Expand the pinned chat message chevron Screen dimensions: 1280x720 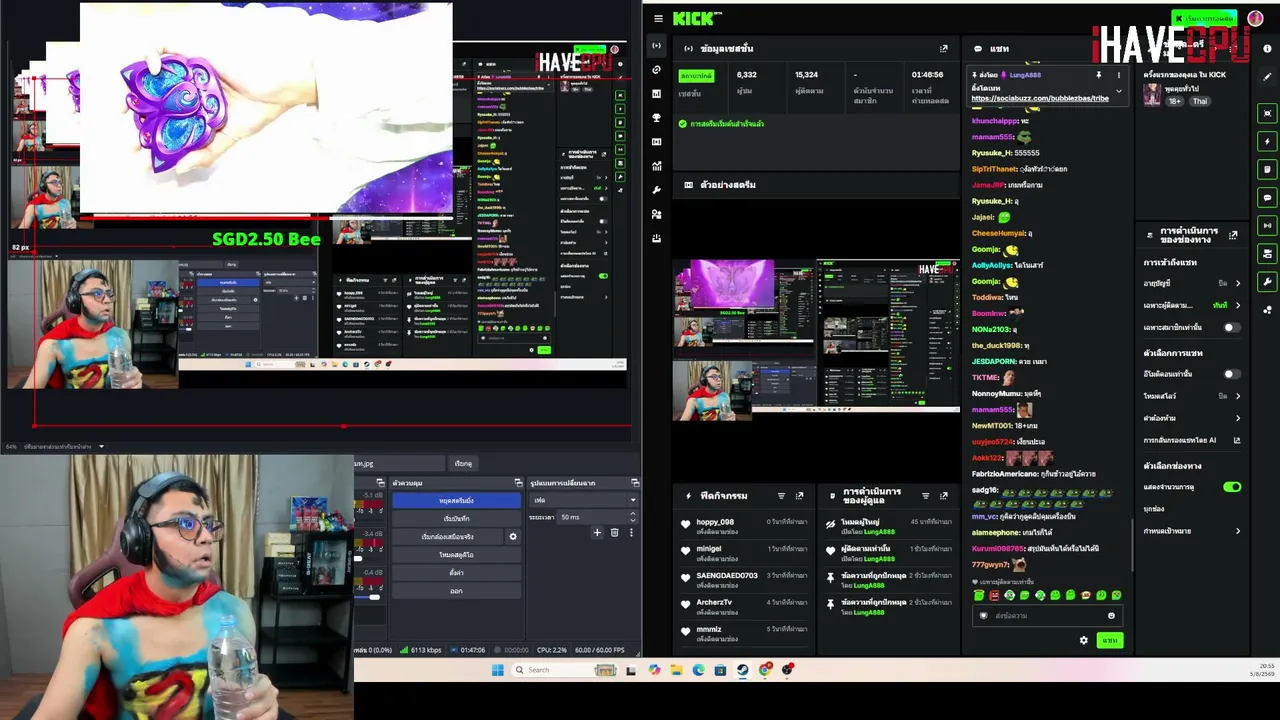click(1119, 92)
